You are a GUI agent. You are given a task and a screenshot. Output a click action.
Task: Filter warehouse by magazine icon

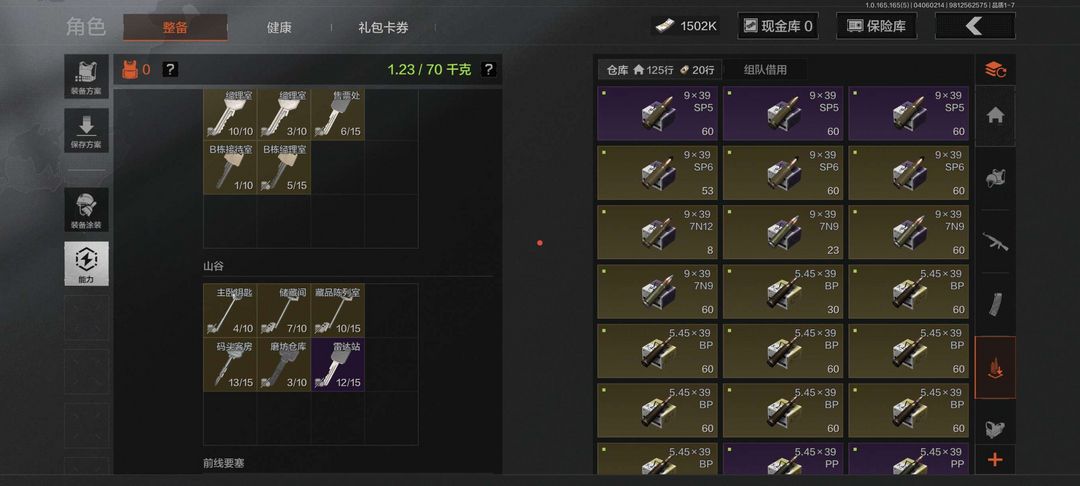[995, 304]
